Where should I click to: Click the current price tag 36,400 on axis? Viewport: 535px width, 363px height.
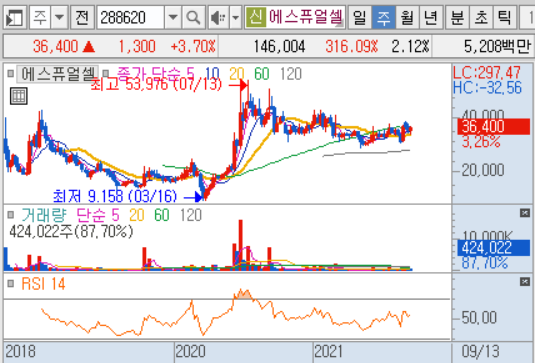(494, 127)
